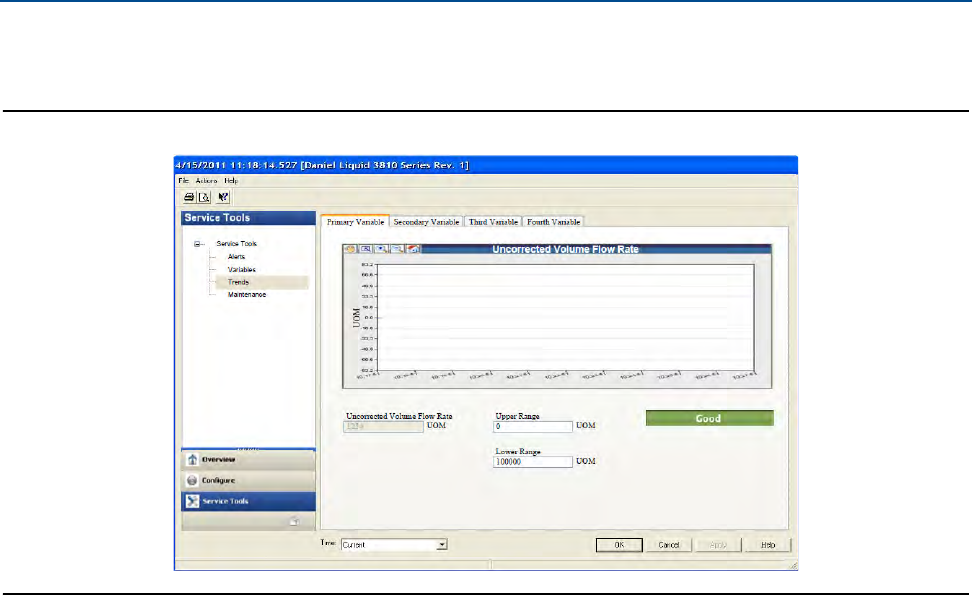The width and height of the screenshot is (972, 596).
Task: Click the zoom out chart icon
Action: pyautogui.click(x=397, y=249)
